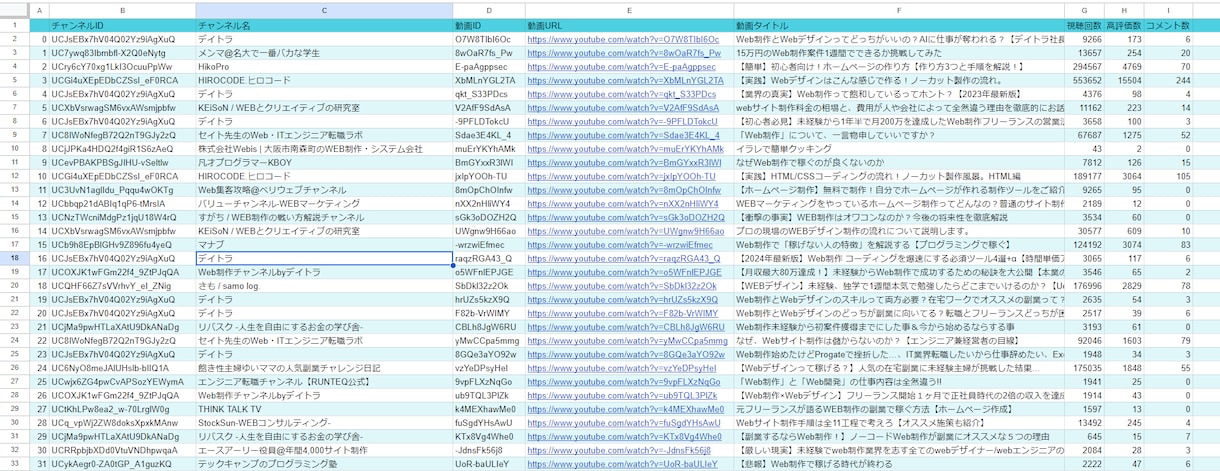This screenshot has width=1220, height=471.
Task: Select channel ID UCry6cY70xg1LkI3OcuuPpWw
Action: [x=122, y=66]
